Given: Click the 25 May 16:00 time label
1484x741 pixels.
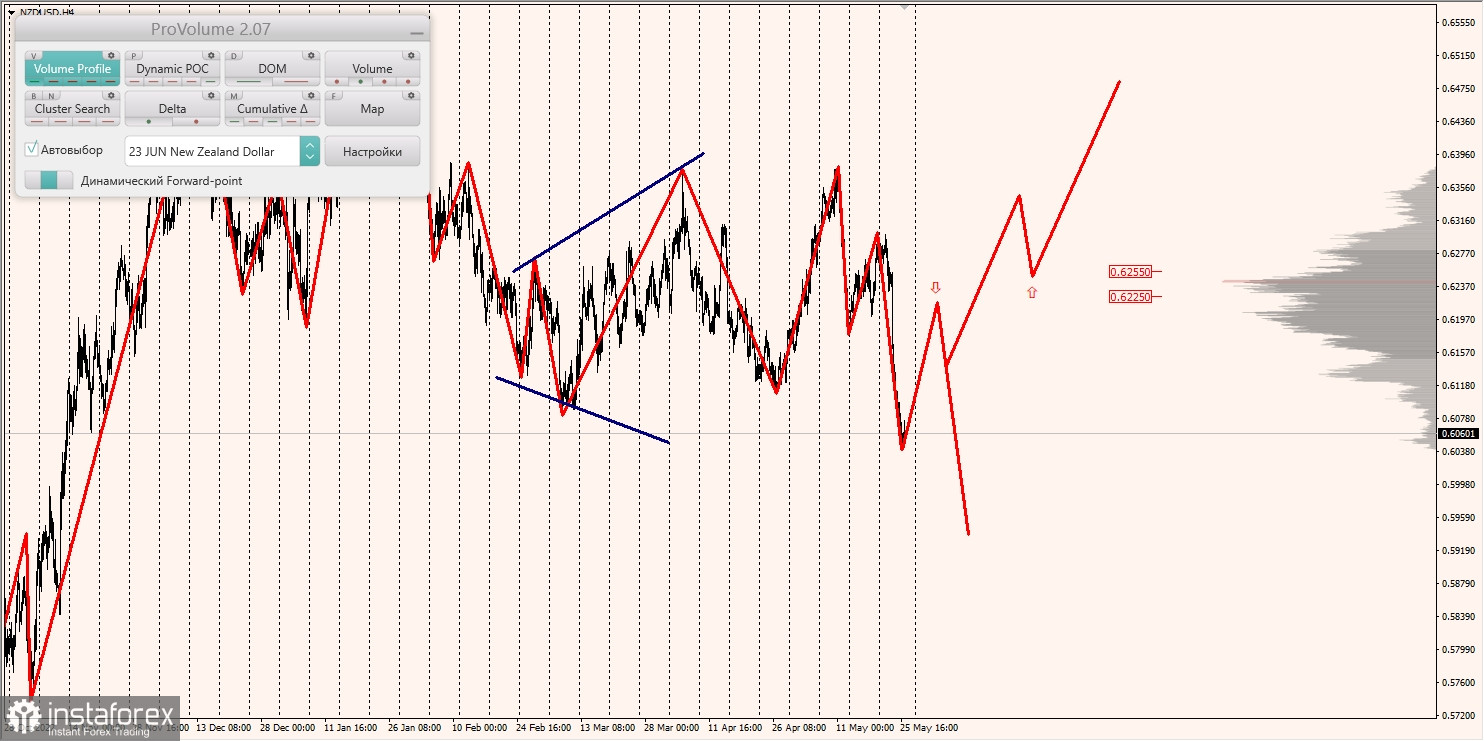Looking at the screenshot, I should tap(929, 728).
